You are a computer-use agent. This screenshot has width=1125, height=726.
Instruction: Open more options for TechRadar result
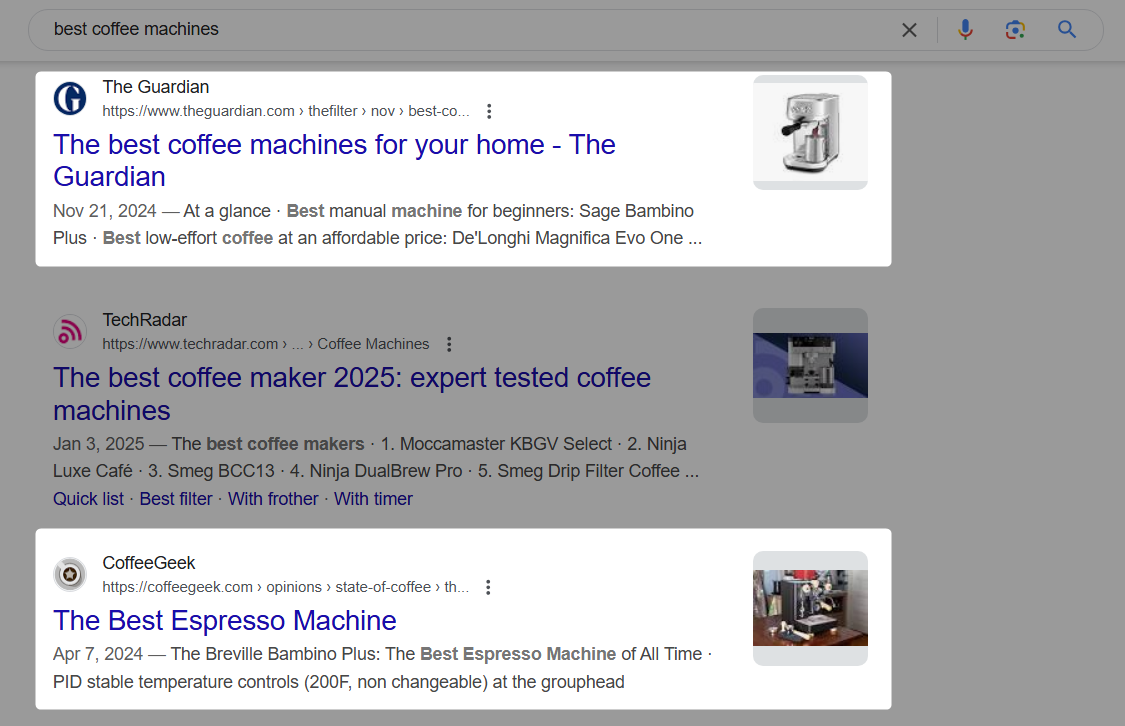449,344
